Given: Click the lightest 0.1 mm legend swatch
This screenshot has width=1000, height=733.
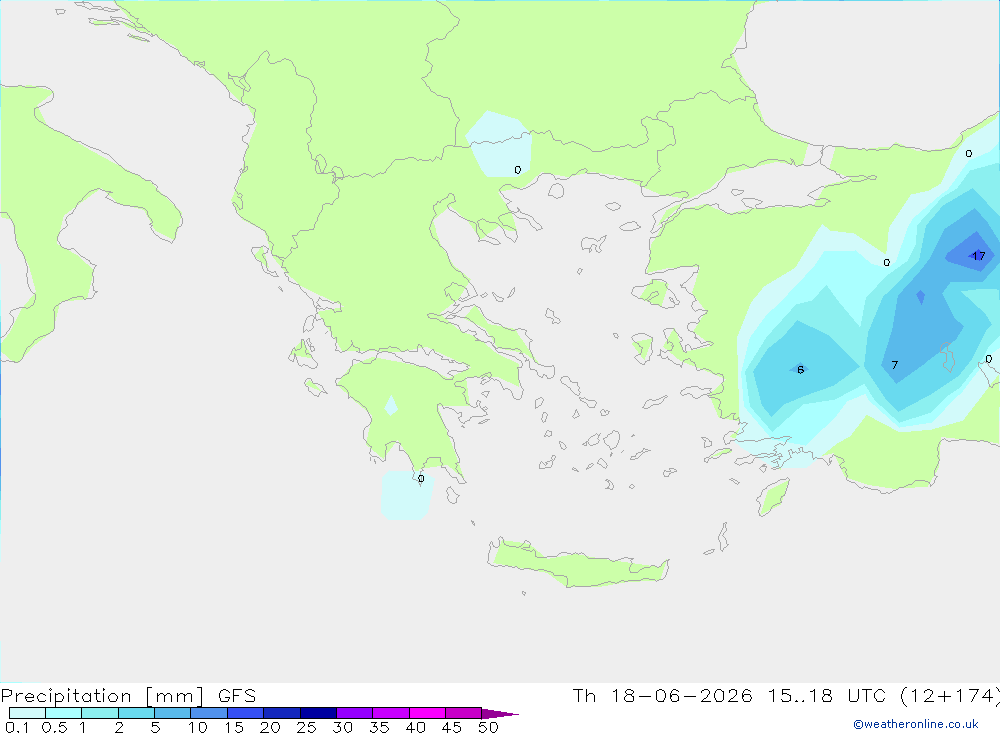Looking at the screenshot, I should pos(27,713).
